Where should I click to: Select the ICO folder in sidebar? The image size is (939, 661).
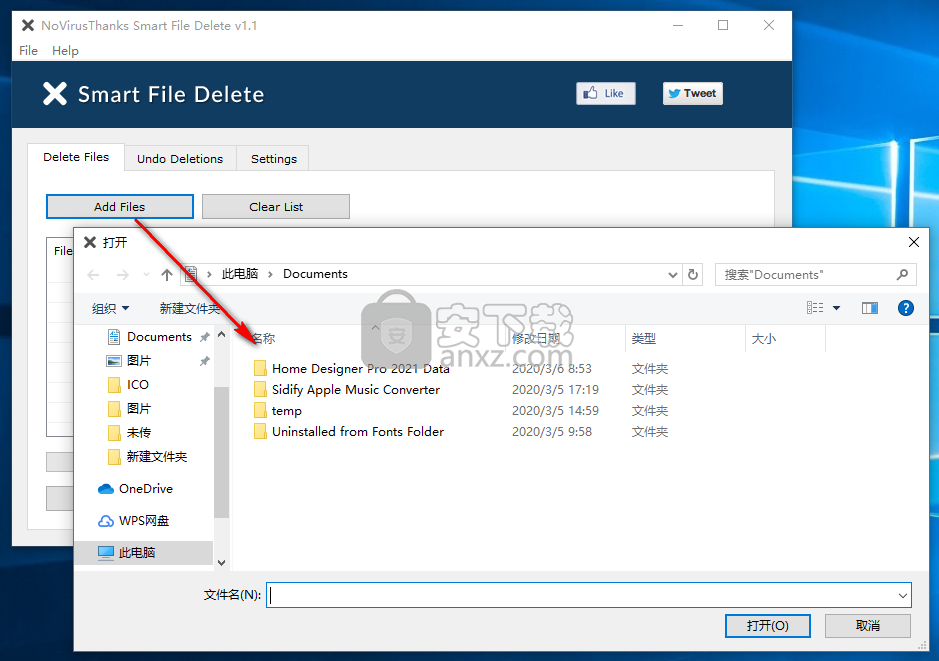(x=138, y=385)
